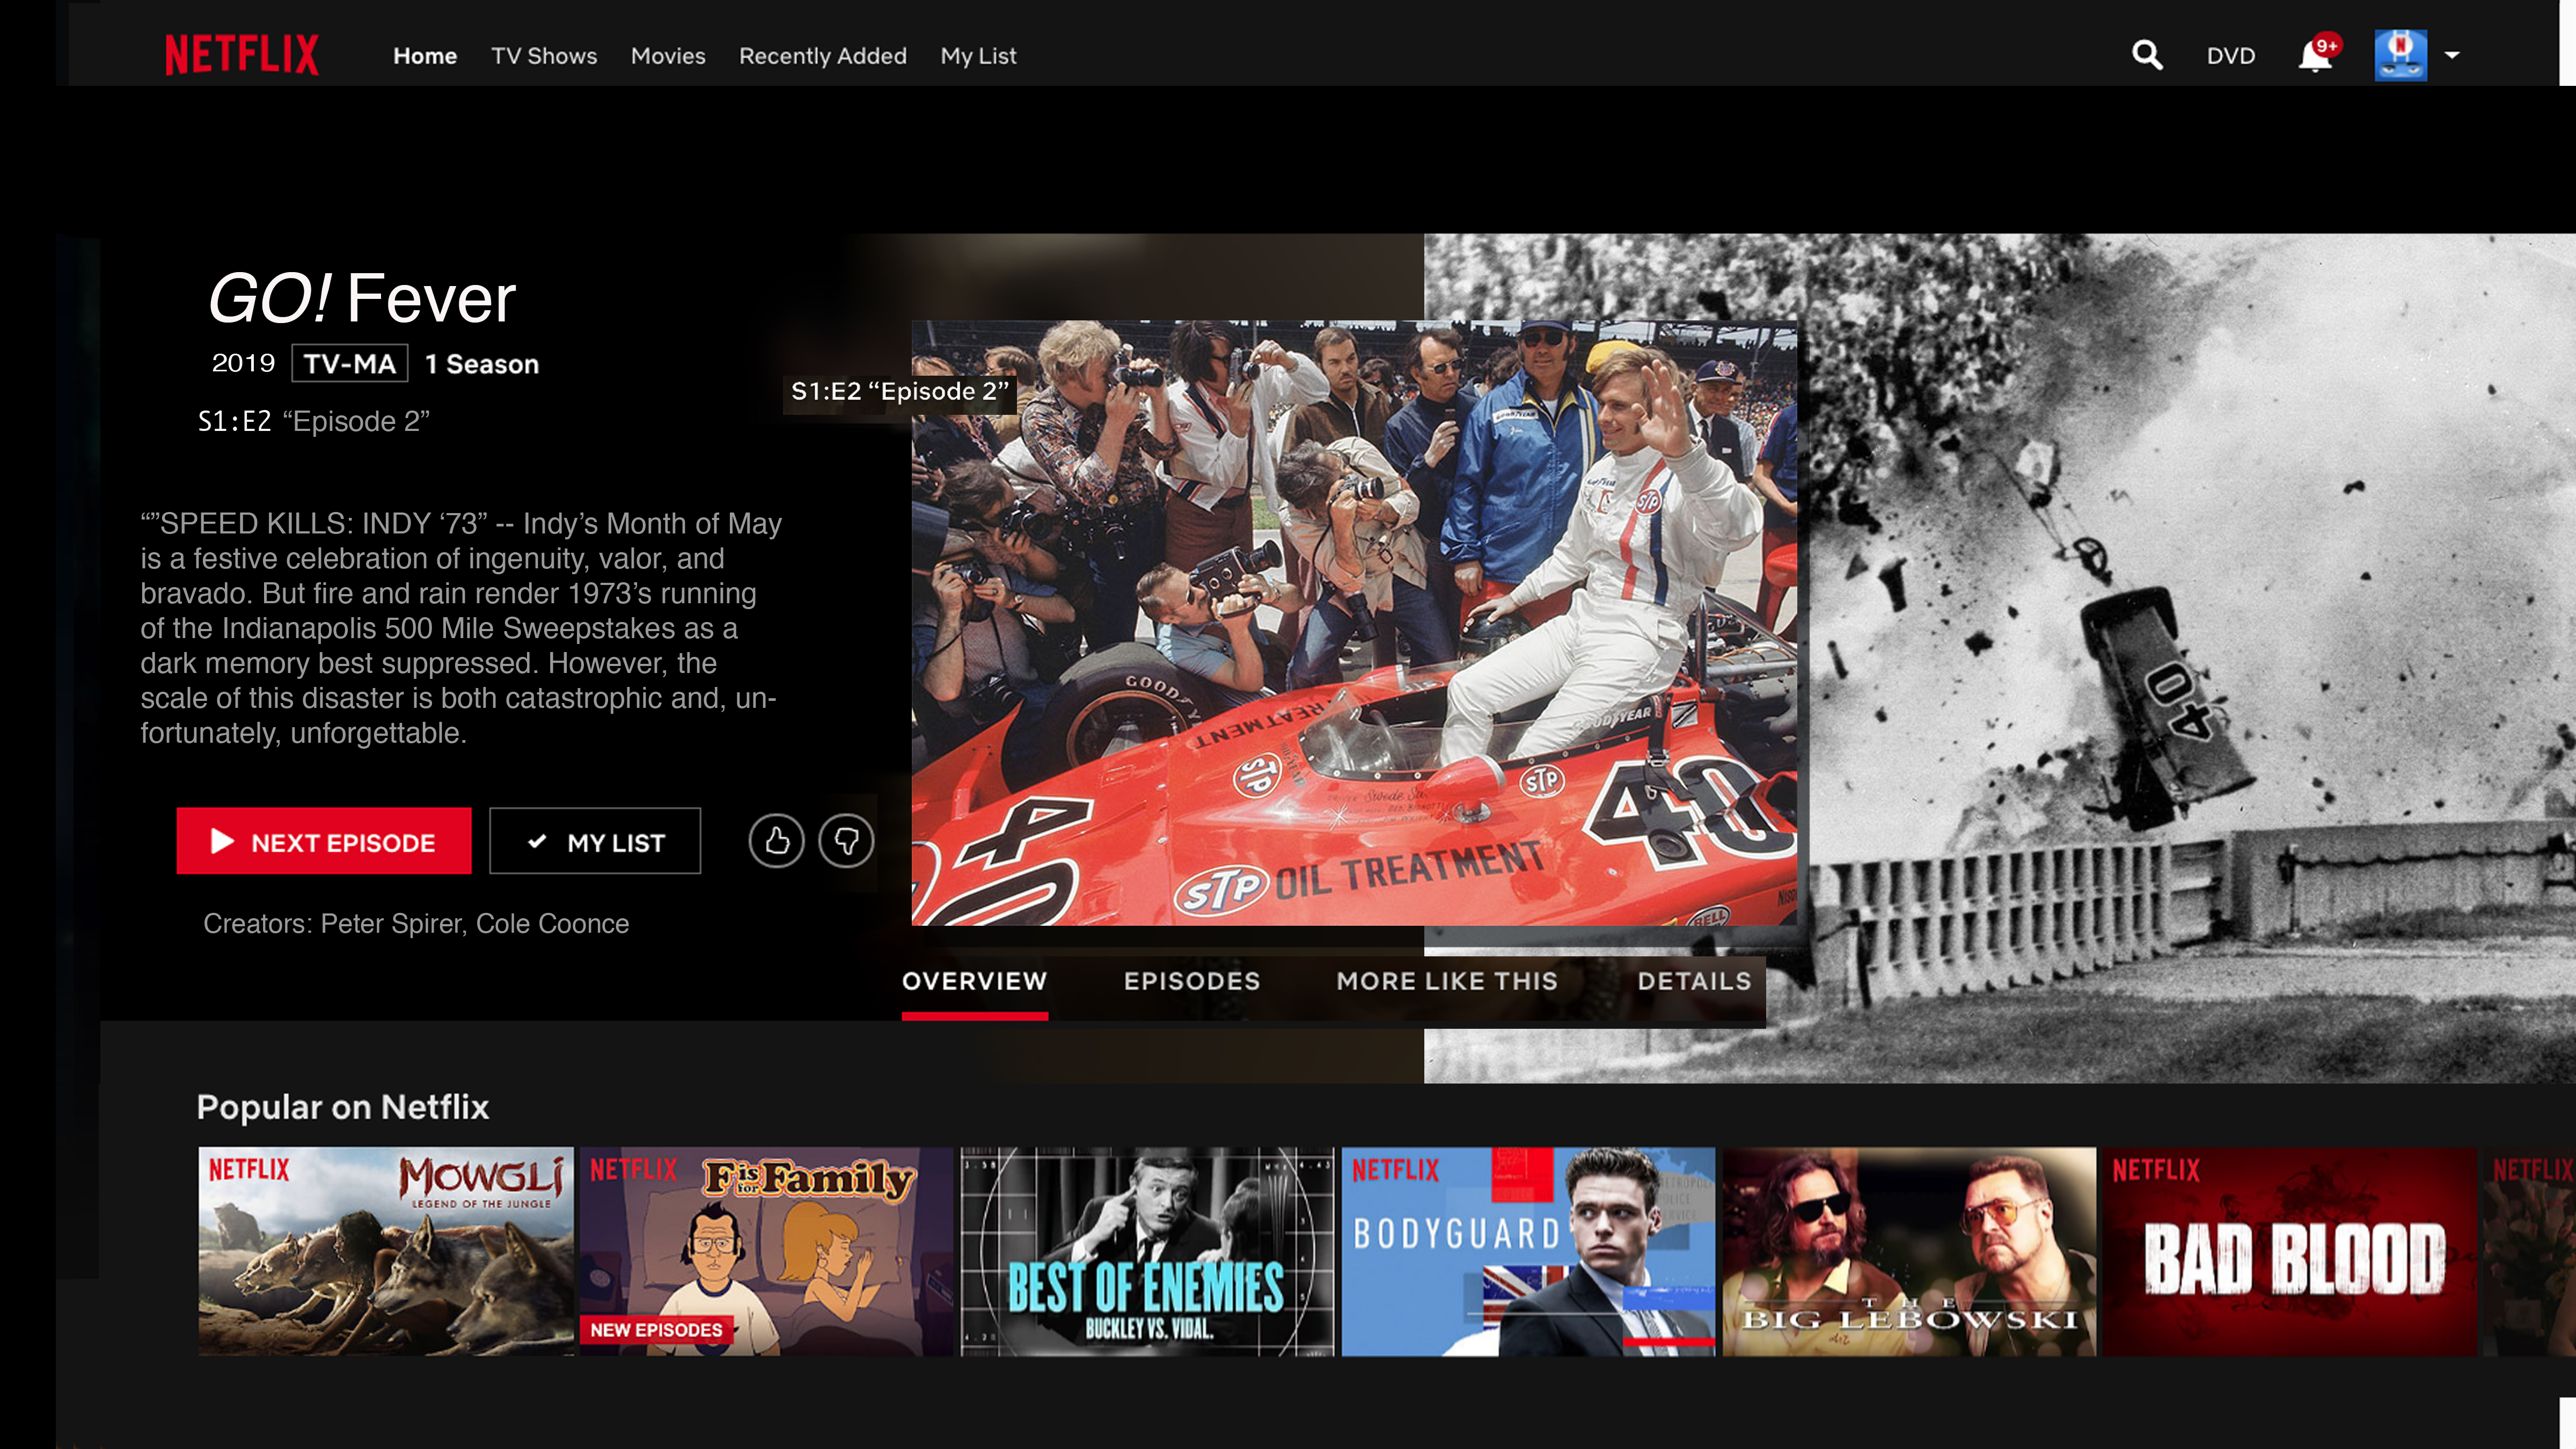
Task: Go to Recently Added
Action: point(822,56)
